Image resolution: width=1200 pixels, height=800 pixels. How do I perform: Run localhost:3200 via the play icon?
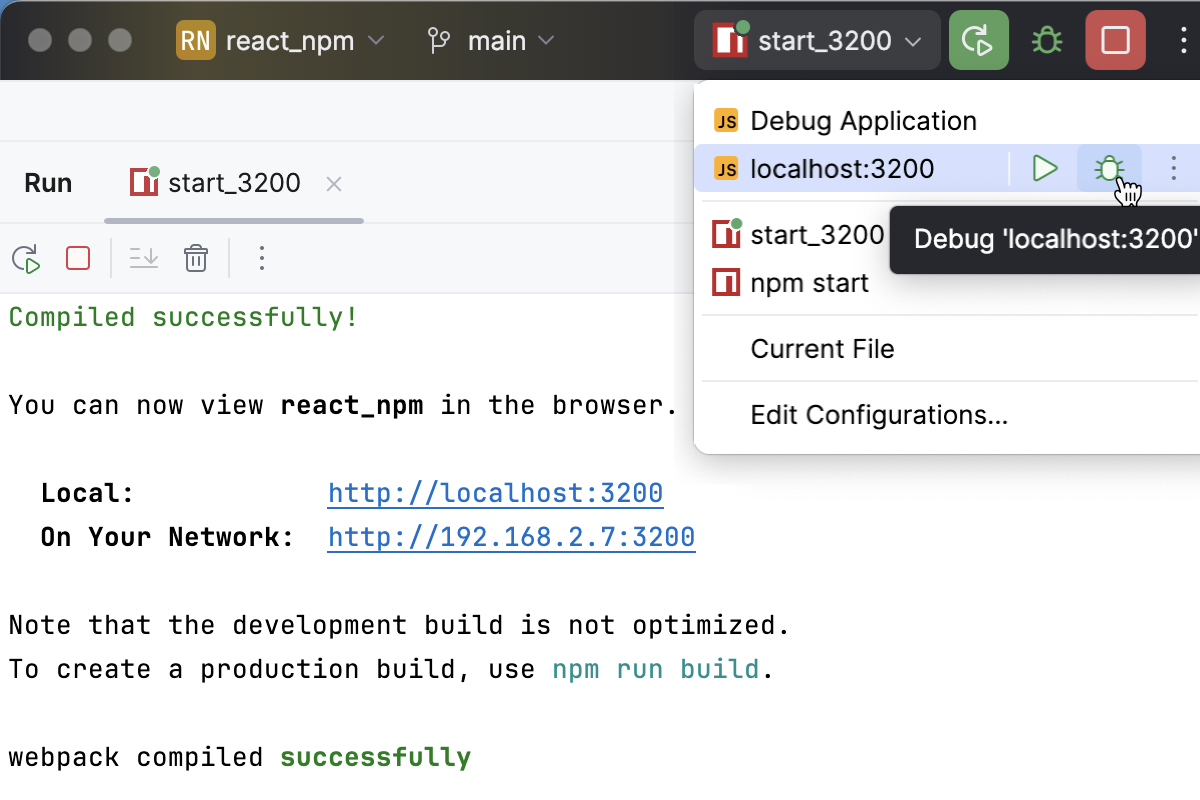[1044, 168]
